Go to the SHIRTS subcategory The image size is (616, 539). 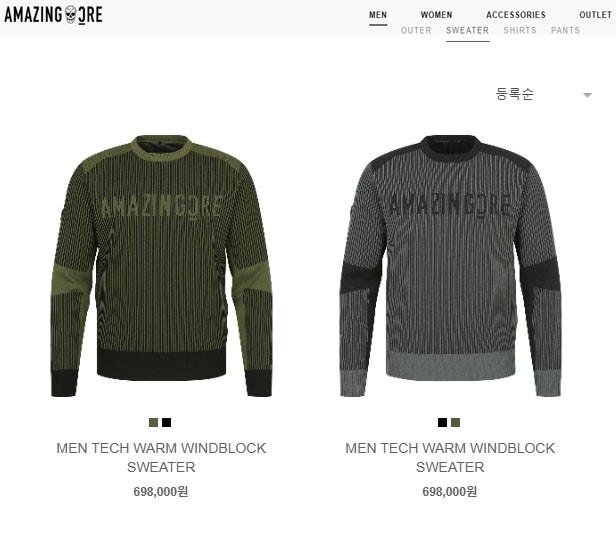[x=520, y=30]
